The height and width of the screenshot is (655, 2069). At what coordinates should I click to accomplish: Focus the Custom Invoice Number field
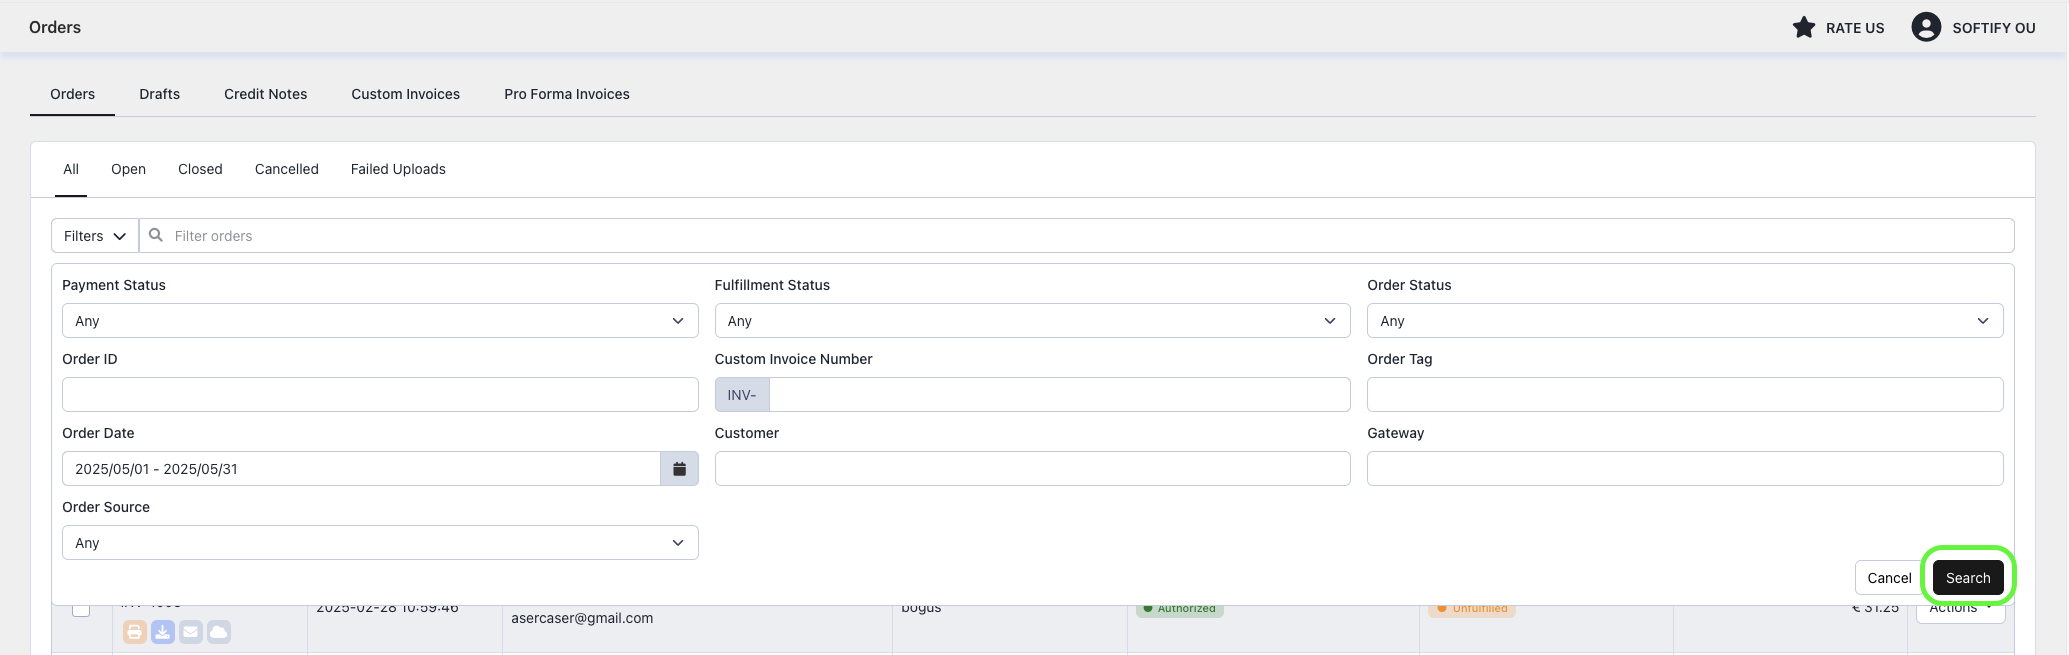click(x=1058, y=395)
